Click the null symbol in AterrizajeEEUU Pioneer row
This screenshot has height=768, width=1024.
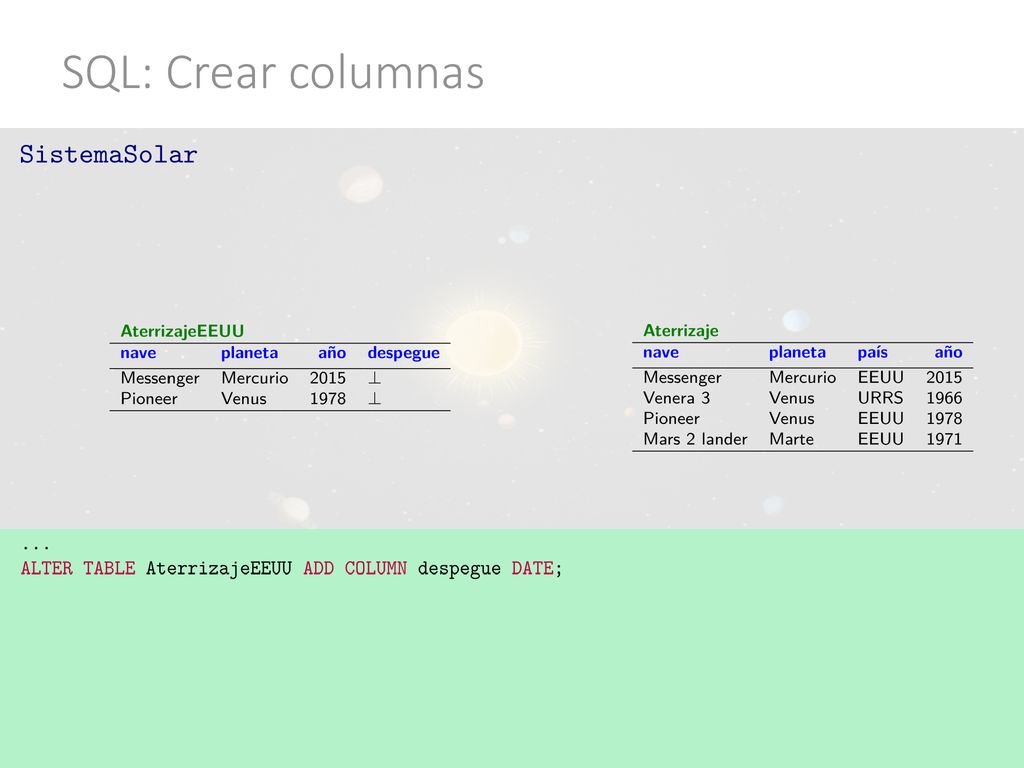point(374,398)
